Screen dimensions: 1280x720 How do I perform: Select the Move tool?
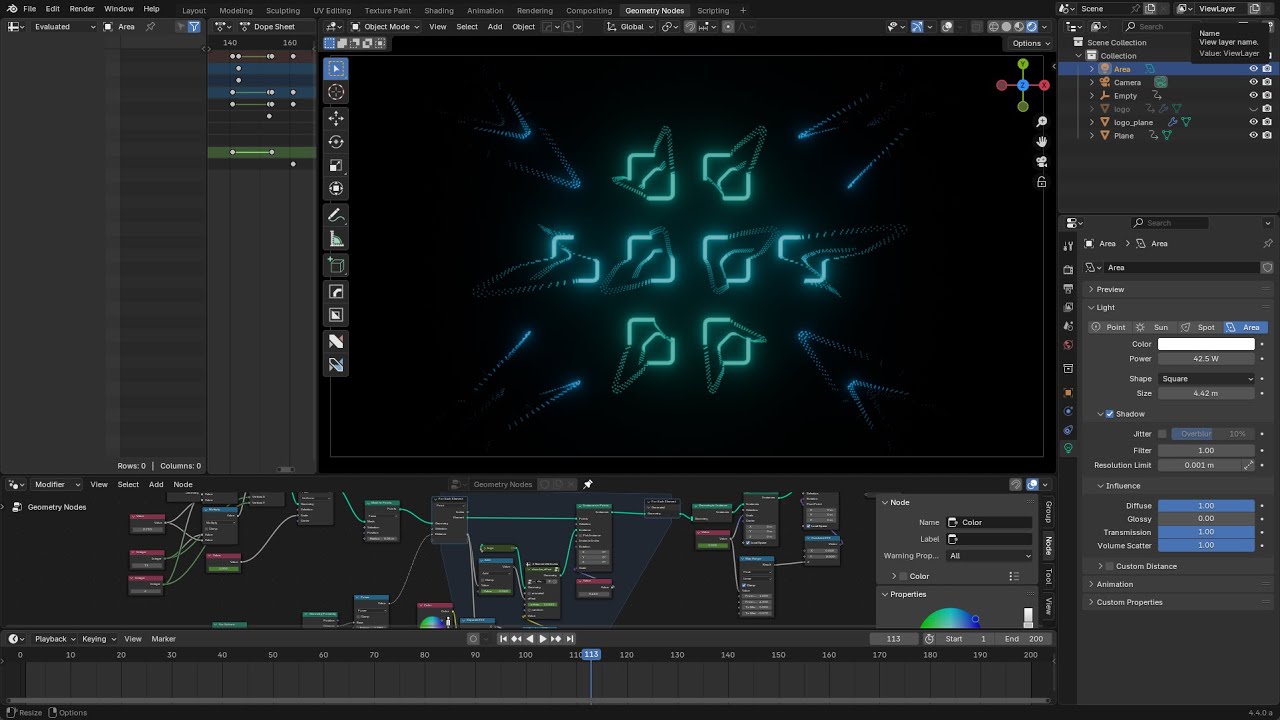click(336, 118)
